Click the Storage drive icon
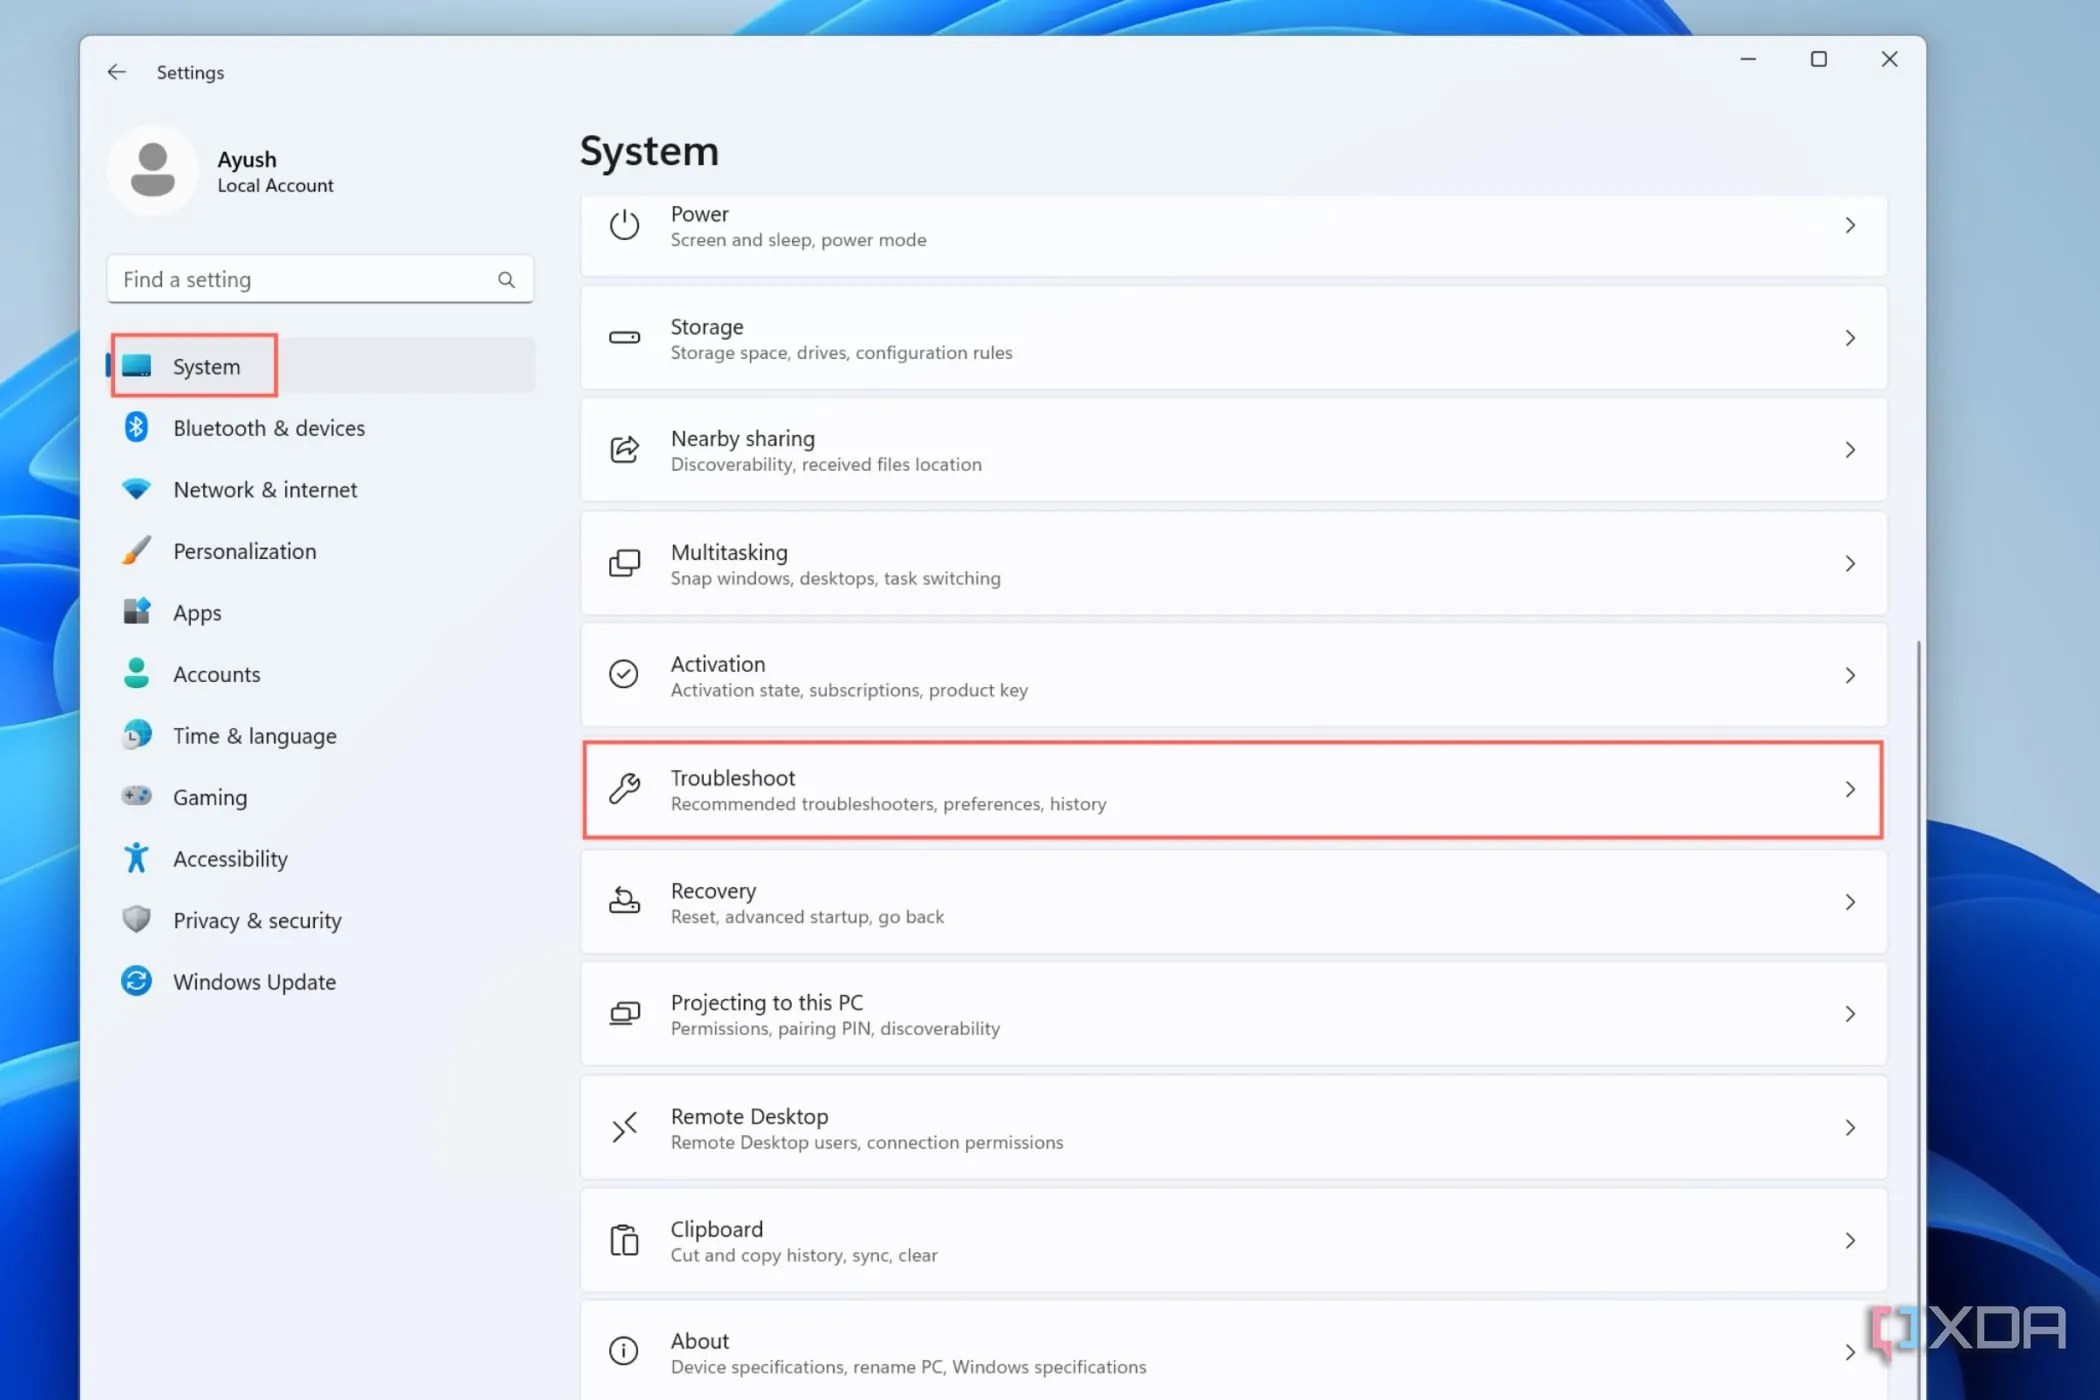This screenshot has height=1400, width=2100. tap(624, 338)
